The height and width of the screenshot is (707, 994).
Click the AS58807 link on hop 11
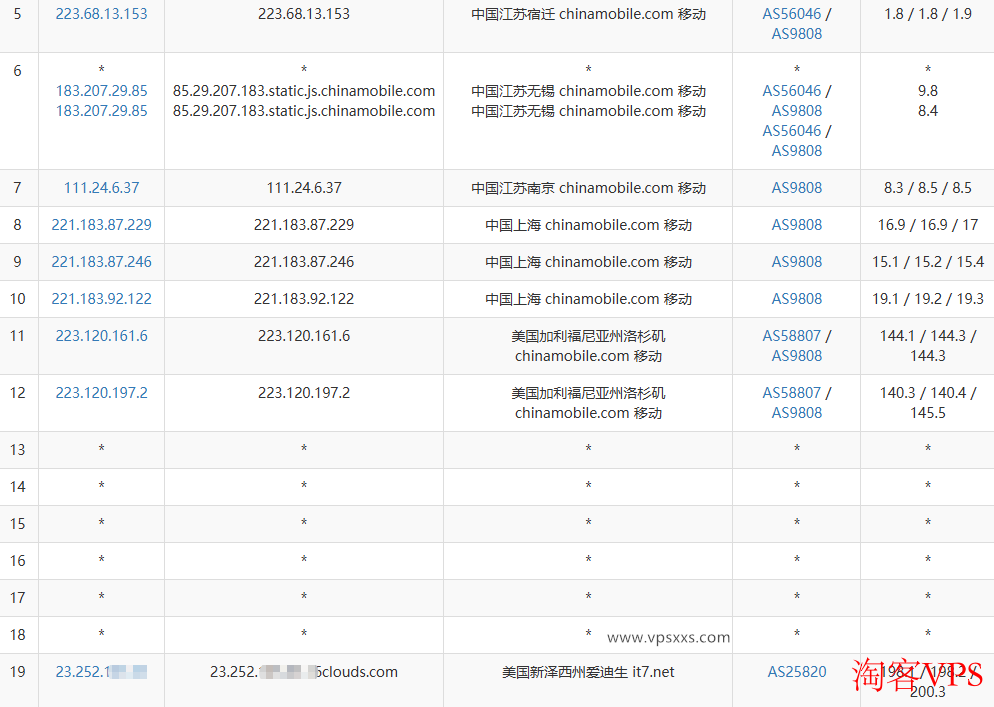793,335
